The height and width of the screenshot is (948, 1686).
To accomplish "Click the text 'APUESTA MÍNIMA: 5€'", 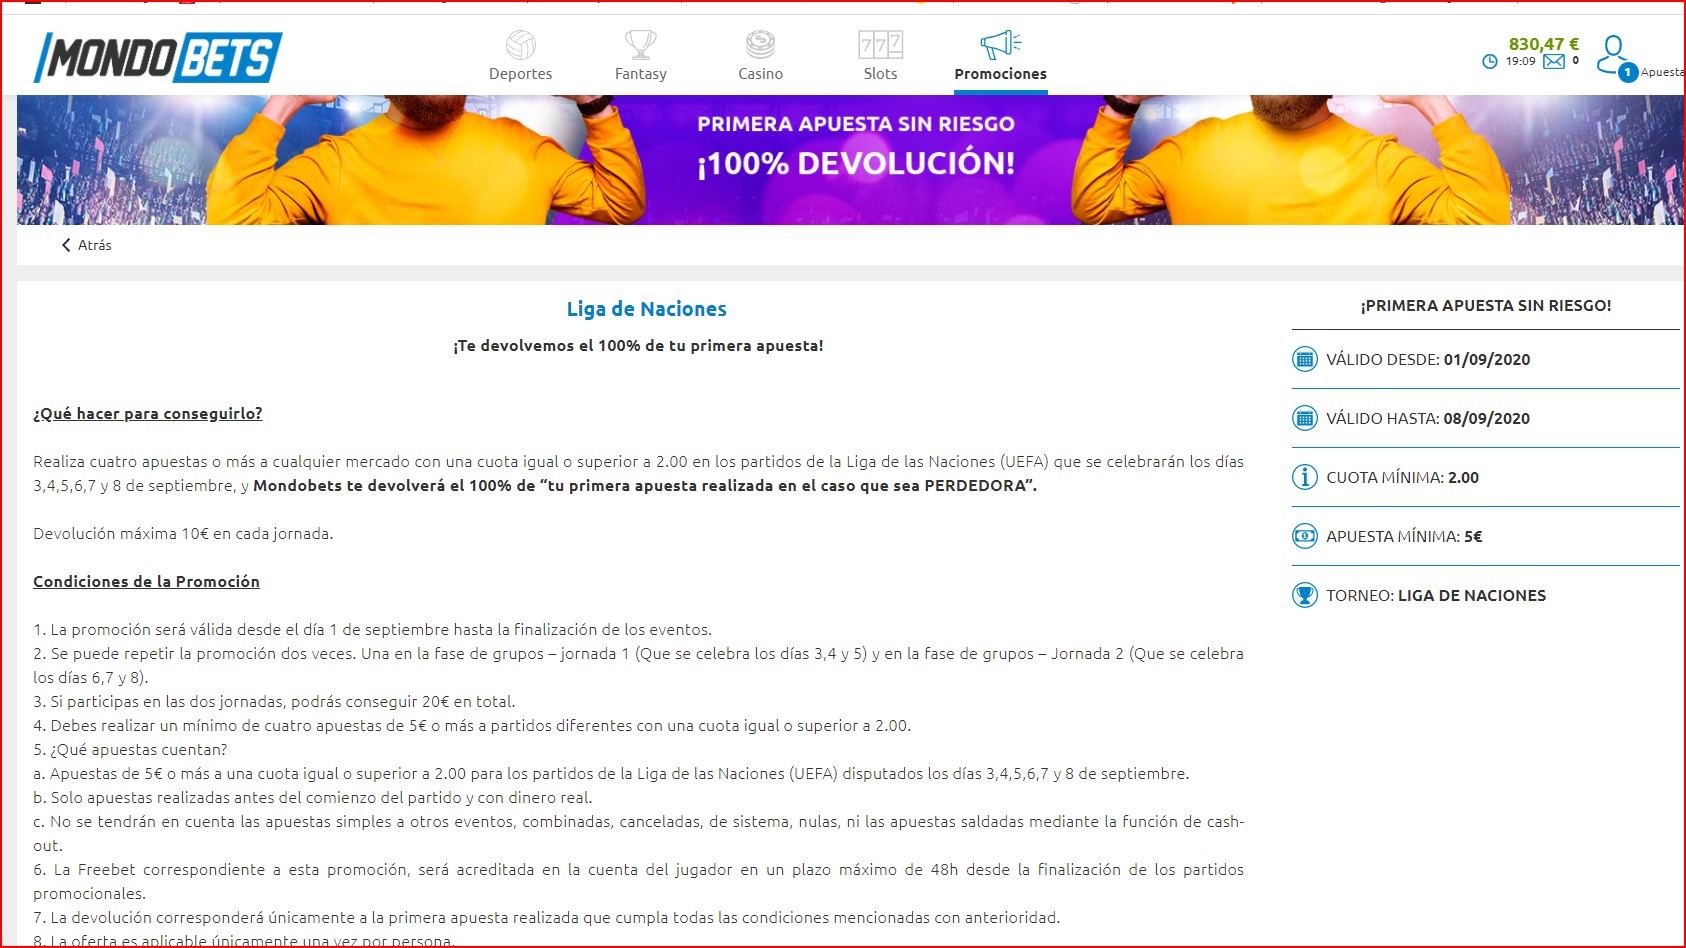I will pos(1404,537).
